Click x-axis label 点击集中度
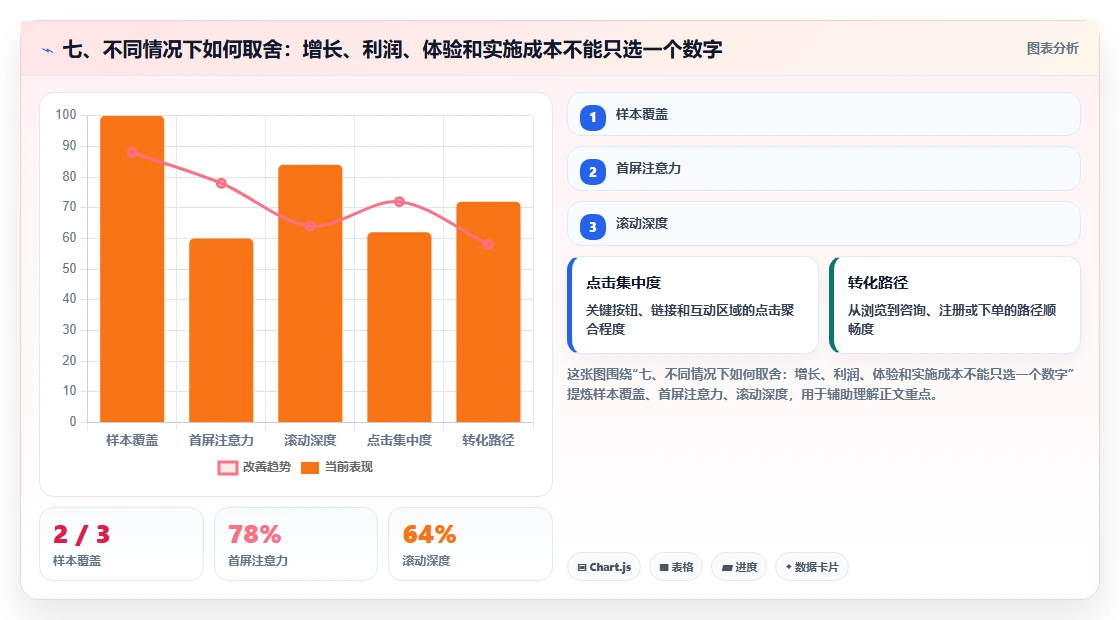This screenshot has width=1120, height=620. (399, 441)
